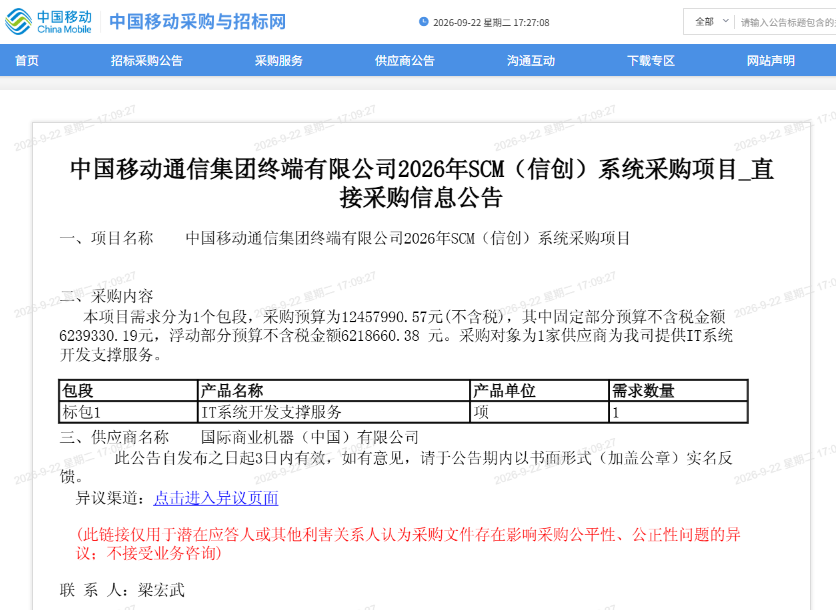The height and width of the screenshot is (610, 836).
Task: Open the 沟通互动 menu
Action: click(x=530, y=60)
